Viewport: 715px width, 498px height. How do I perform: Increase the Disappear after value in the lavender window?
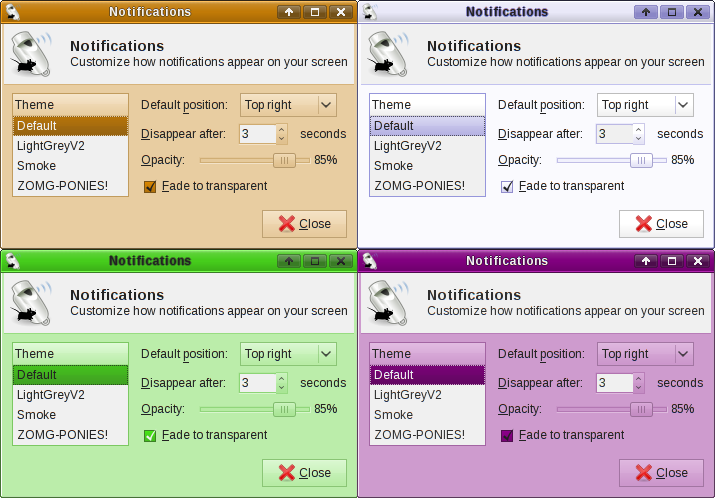coord(638,129)
